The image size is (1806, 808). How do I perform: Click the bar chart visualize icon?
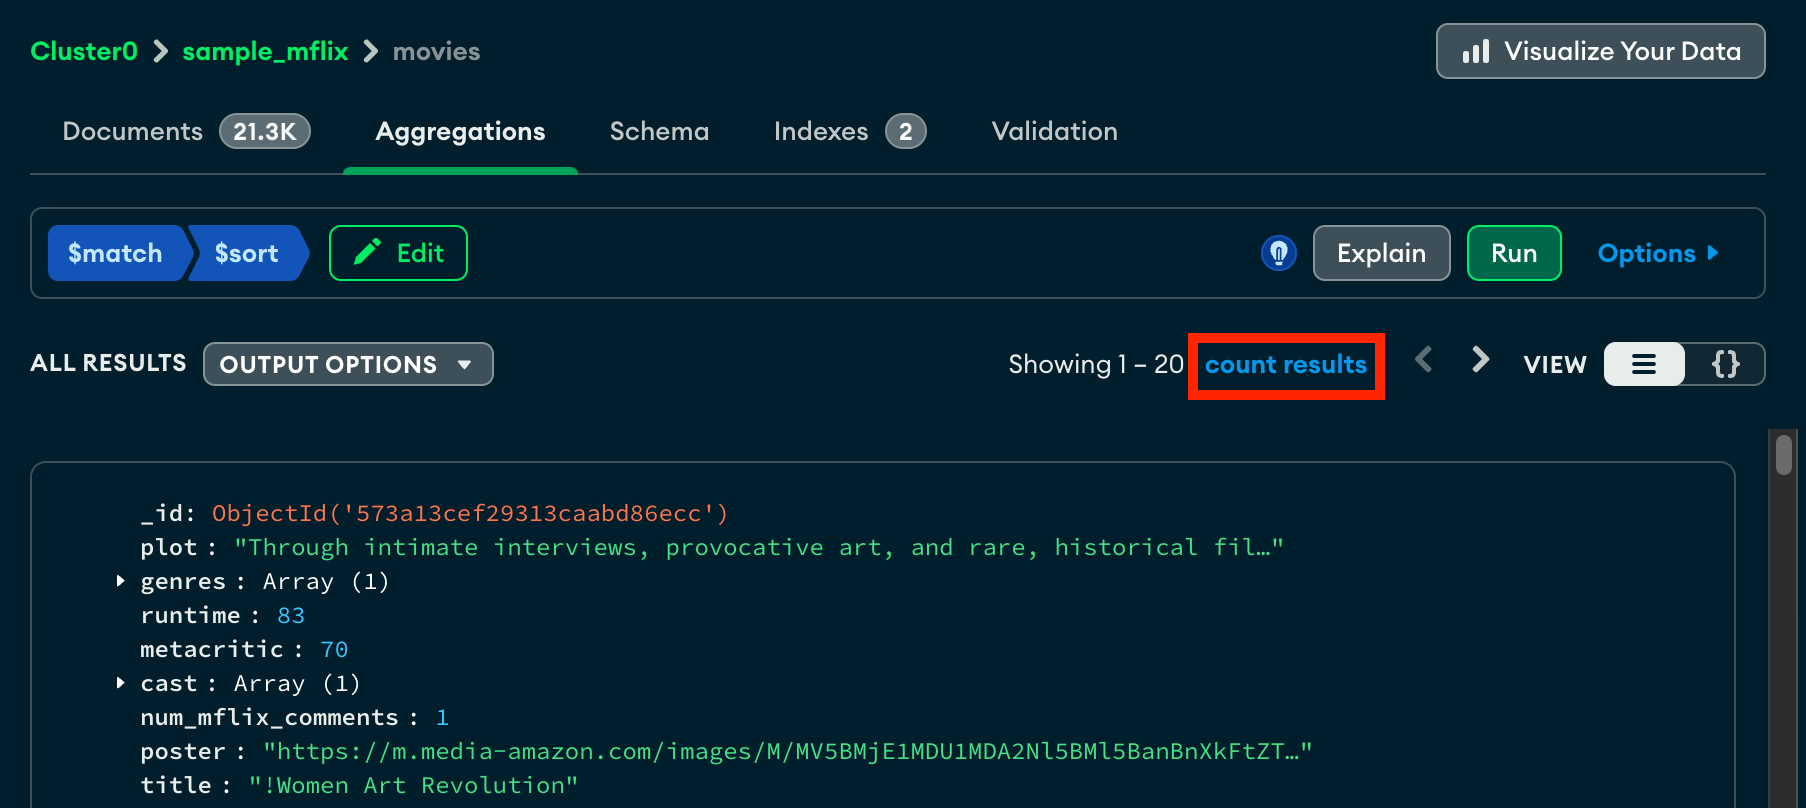(1476, 51)
